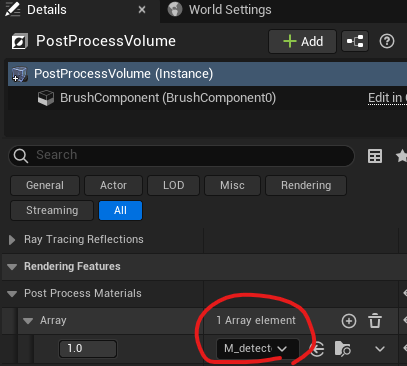Image resolution: width=407 pixels, height=366 pixels.
Task: Open array element options chevron
Action: click(x=380, y=349)
